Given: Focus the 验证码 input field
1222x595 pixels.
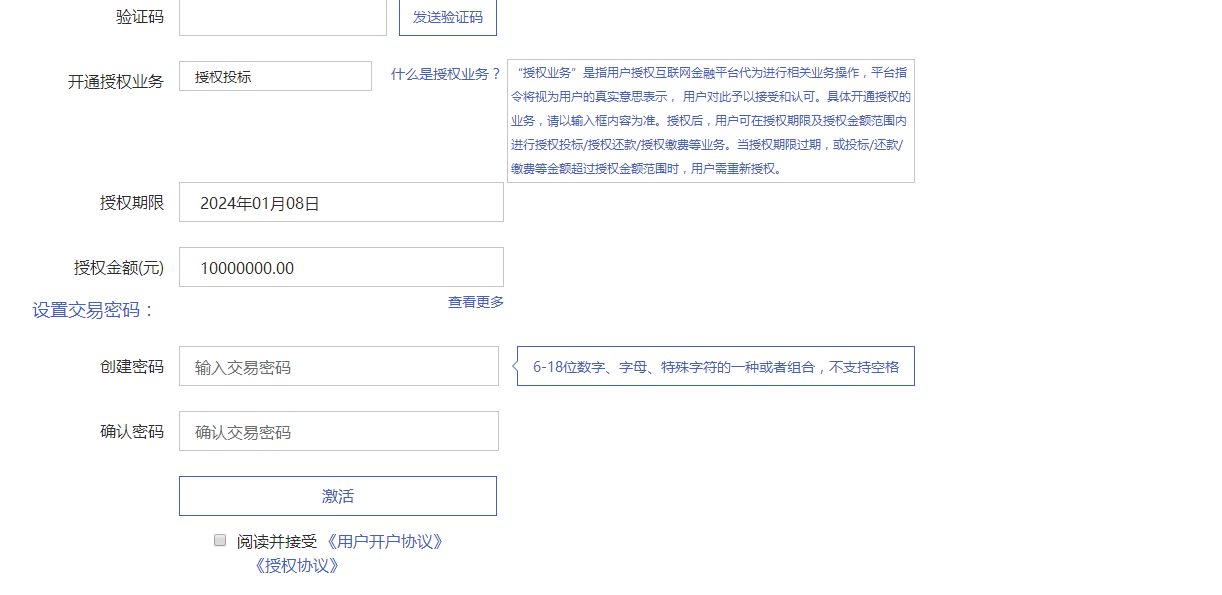Looking at the screenshot, I should pos(283,17).
